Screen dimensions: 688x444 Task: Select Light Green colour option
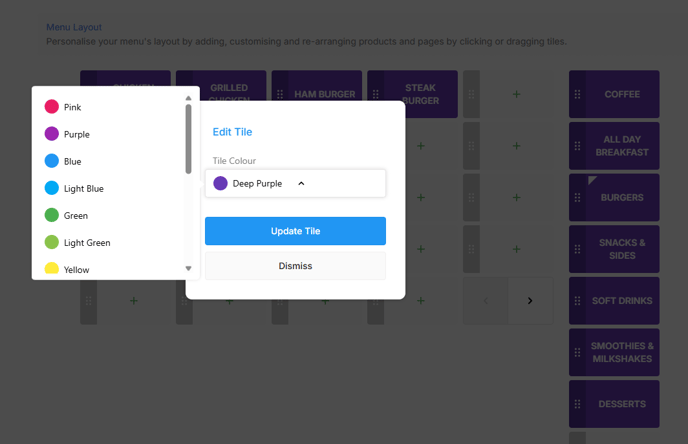(x=86, y=242)
